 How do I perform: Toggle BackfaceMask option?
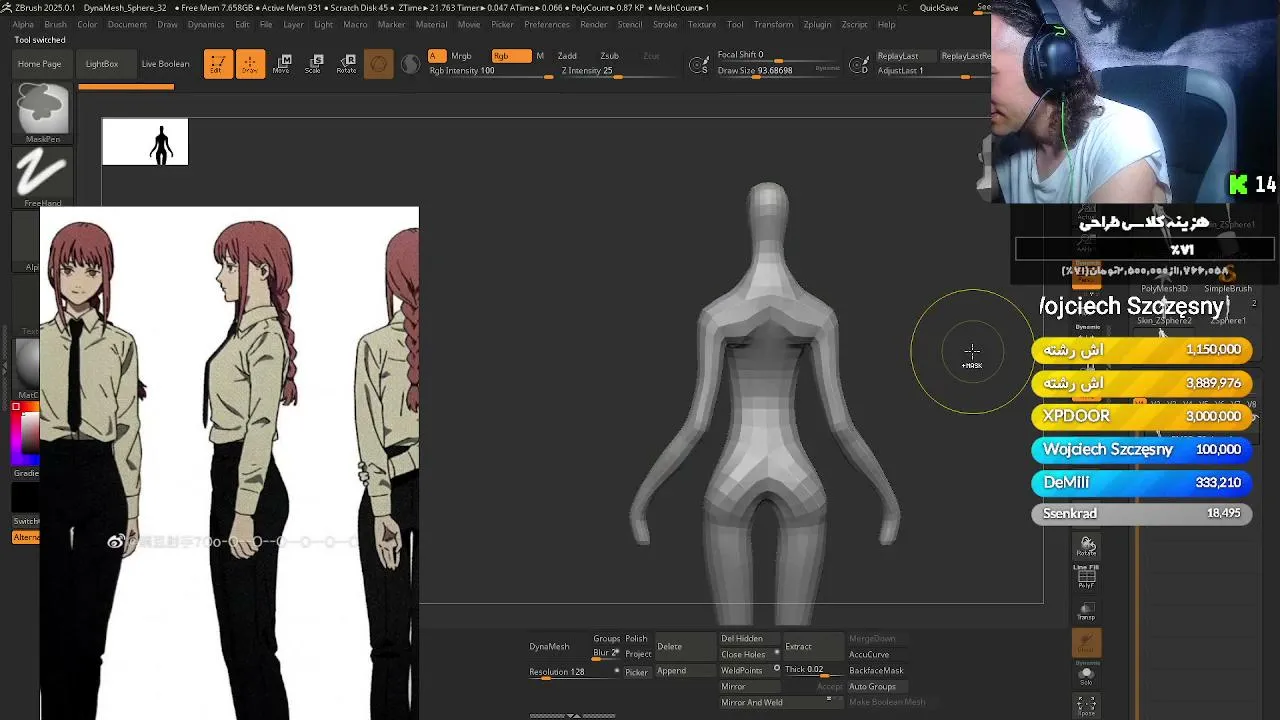tap(876, 671)
